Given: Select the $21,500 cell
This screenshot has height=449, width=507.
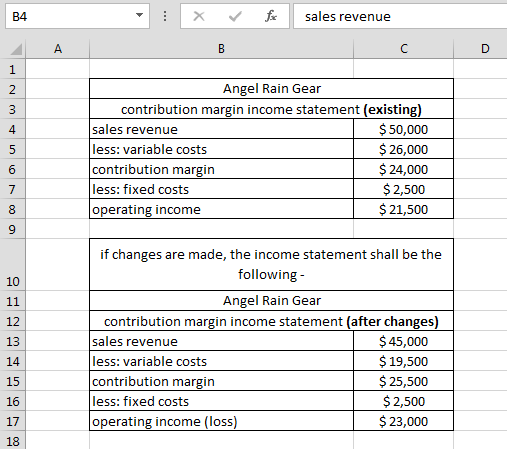Looking at the screenshot, I should tap(403, 209).
